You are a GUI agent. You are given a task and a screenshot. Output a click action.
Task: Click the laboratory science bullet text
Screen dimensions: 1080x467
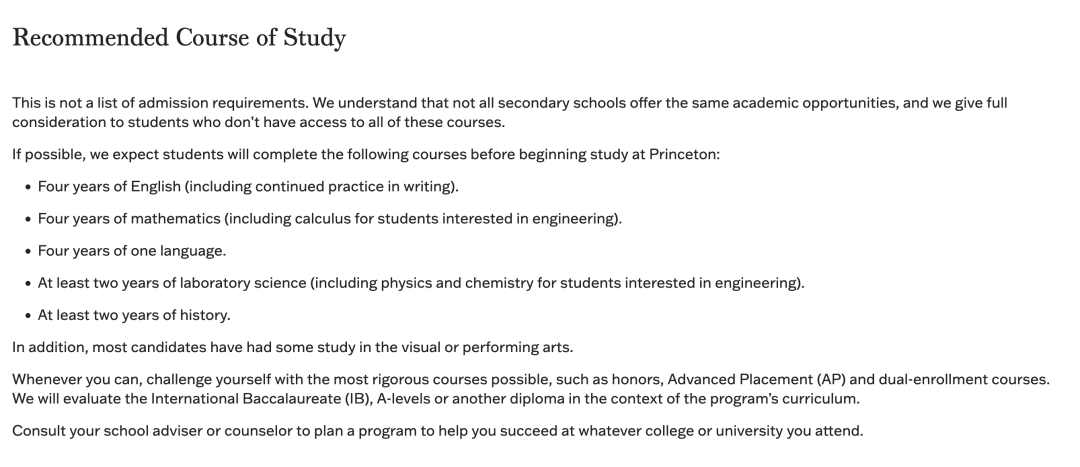click(x=421, y=283)
